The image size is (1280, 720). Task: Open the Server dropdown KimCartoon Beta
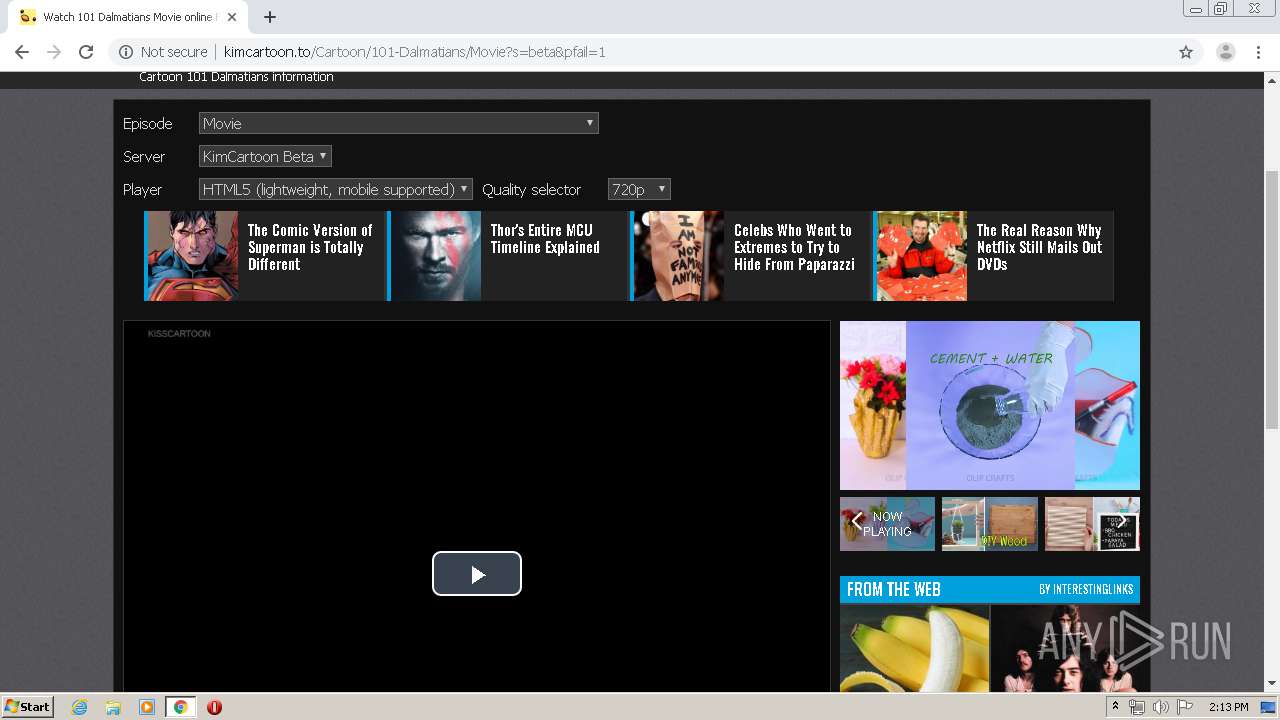tap(265, 156)
